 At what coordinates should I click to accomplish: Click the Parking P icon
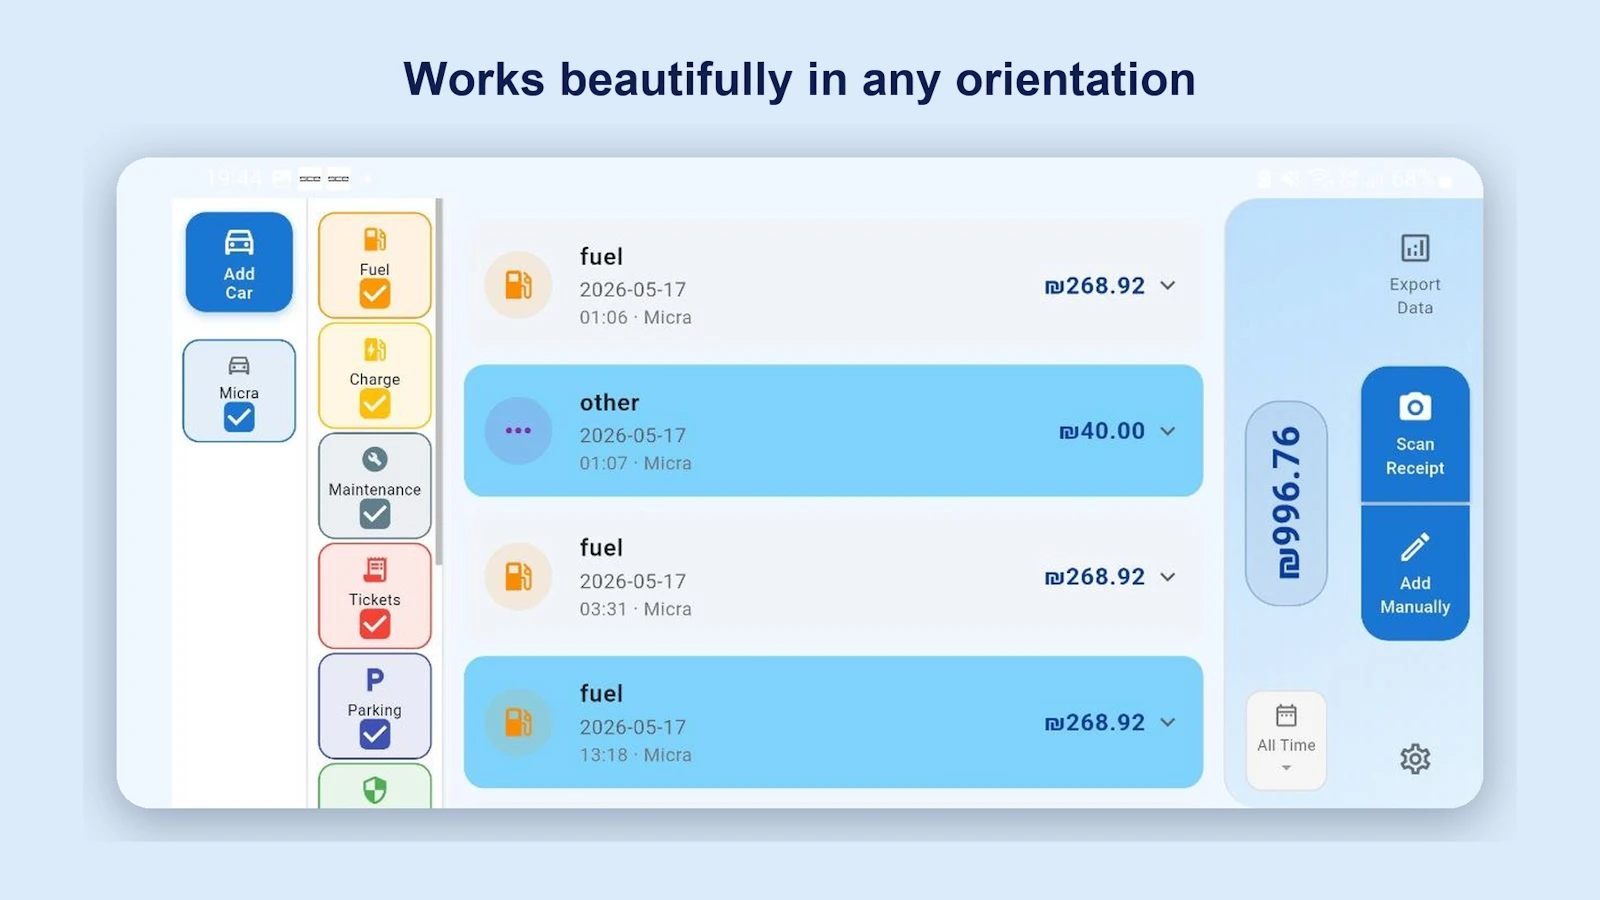click(x=375, y=680)
